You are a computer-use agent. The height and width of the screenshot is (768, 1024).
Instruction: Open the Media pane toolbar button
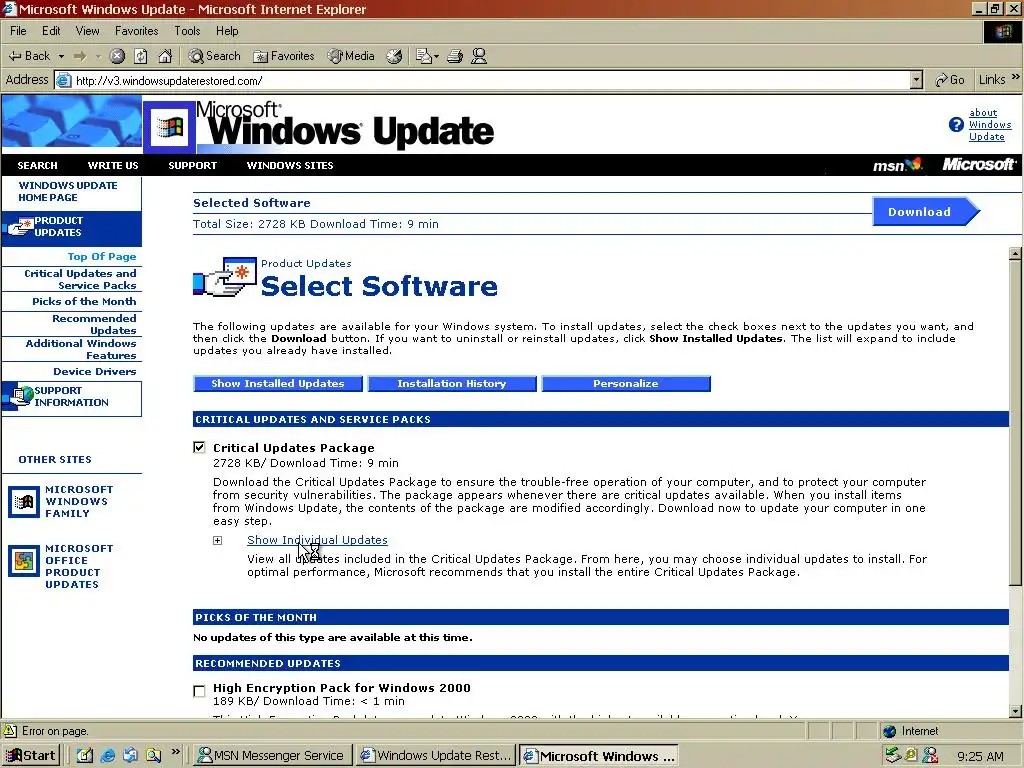click(x=351, y=56)
